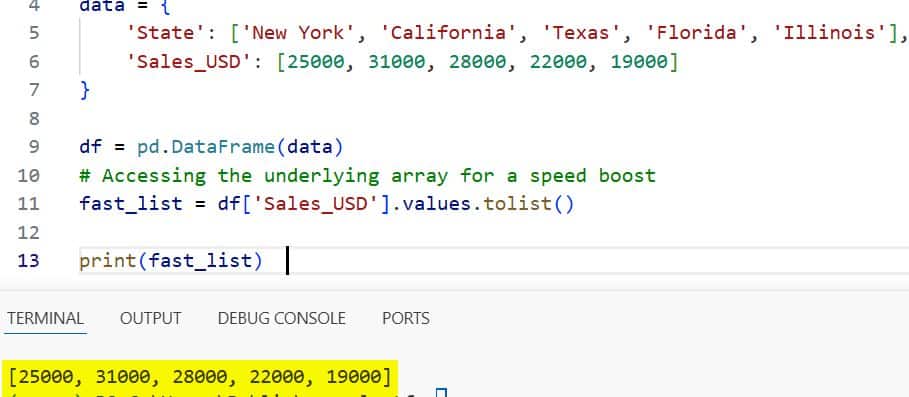Click the value 25000 in code line 6

316,61
